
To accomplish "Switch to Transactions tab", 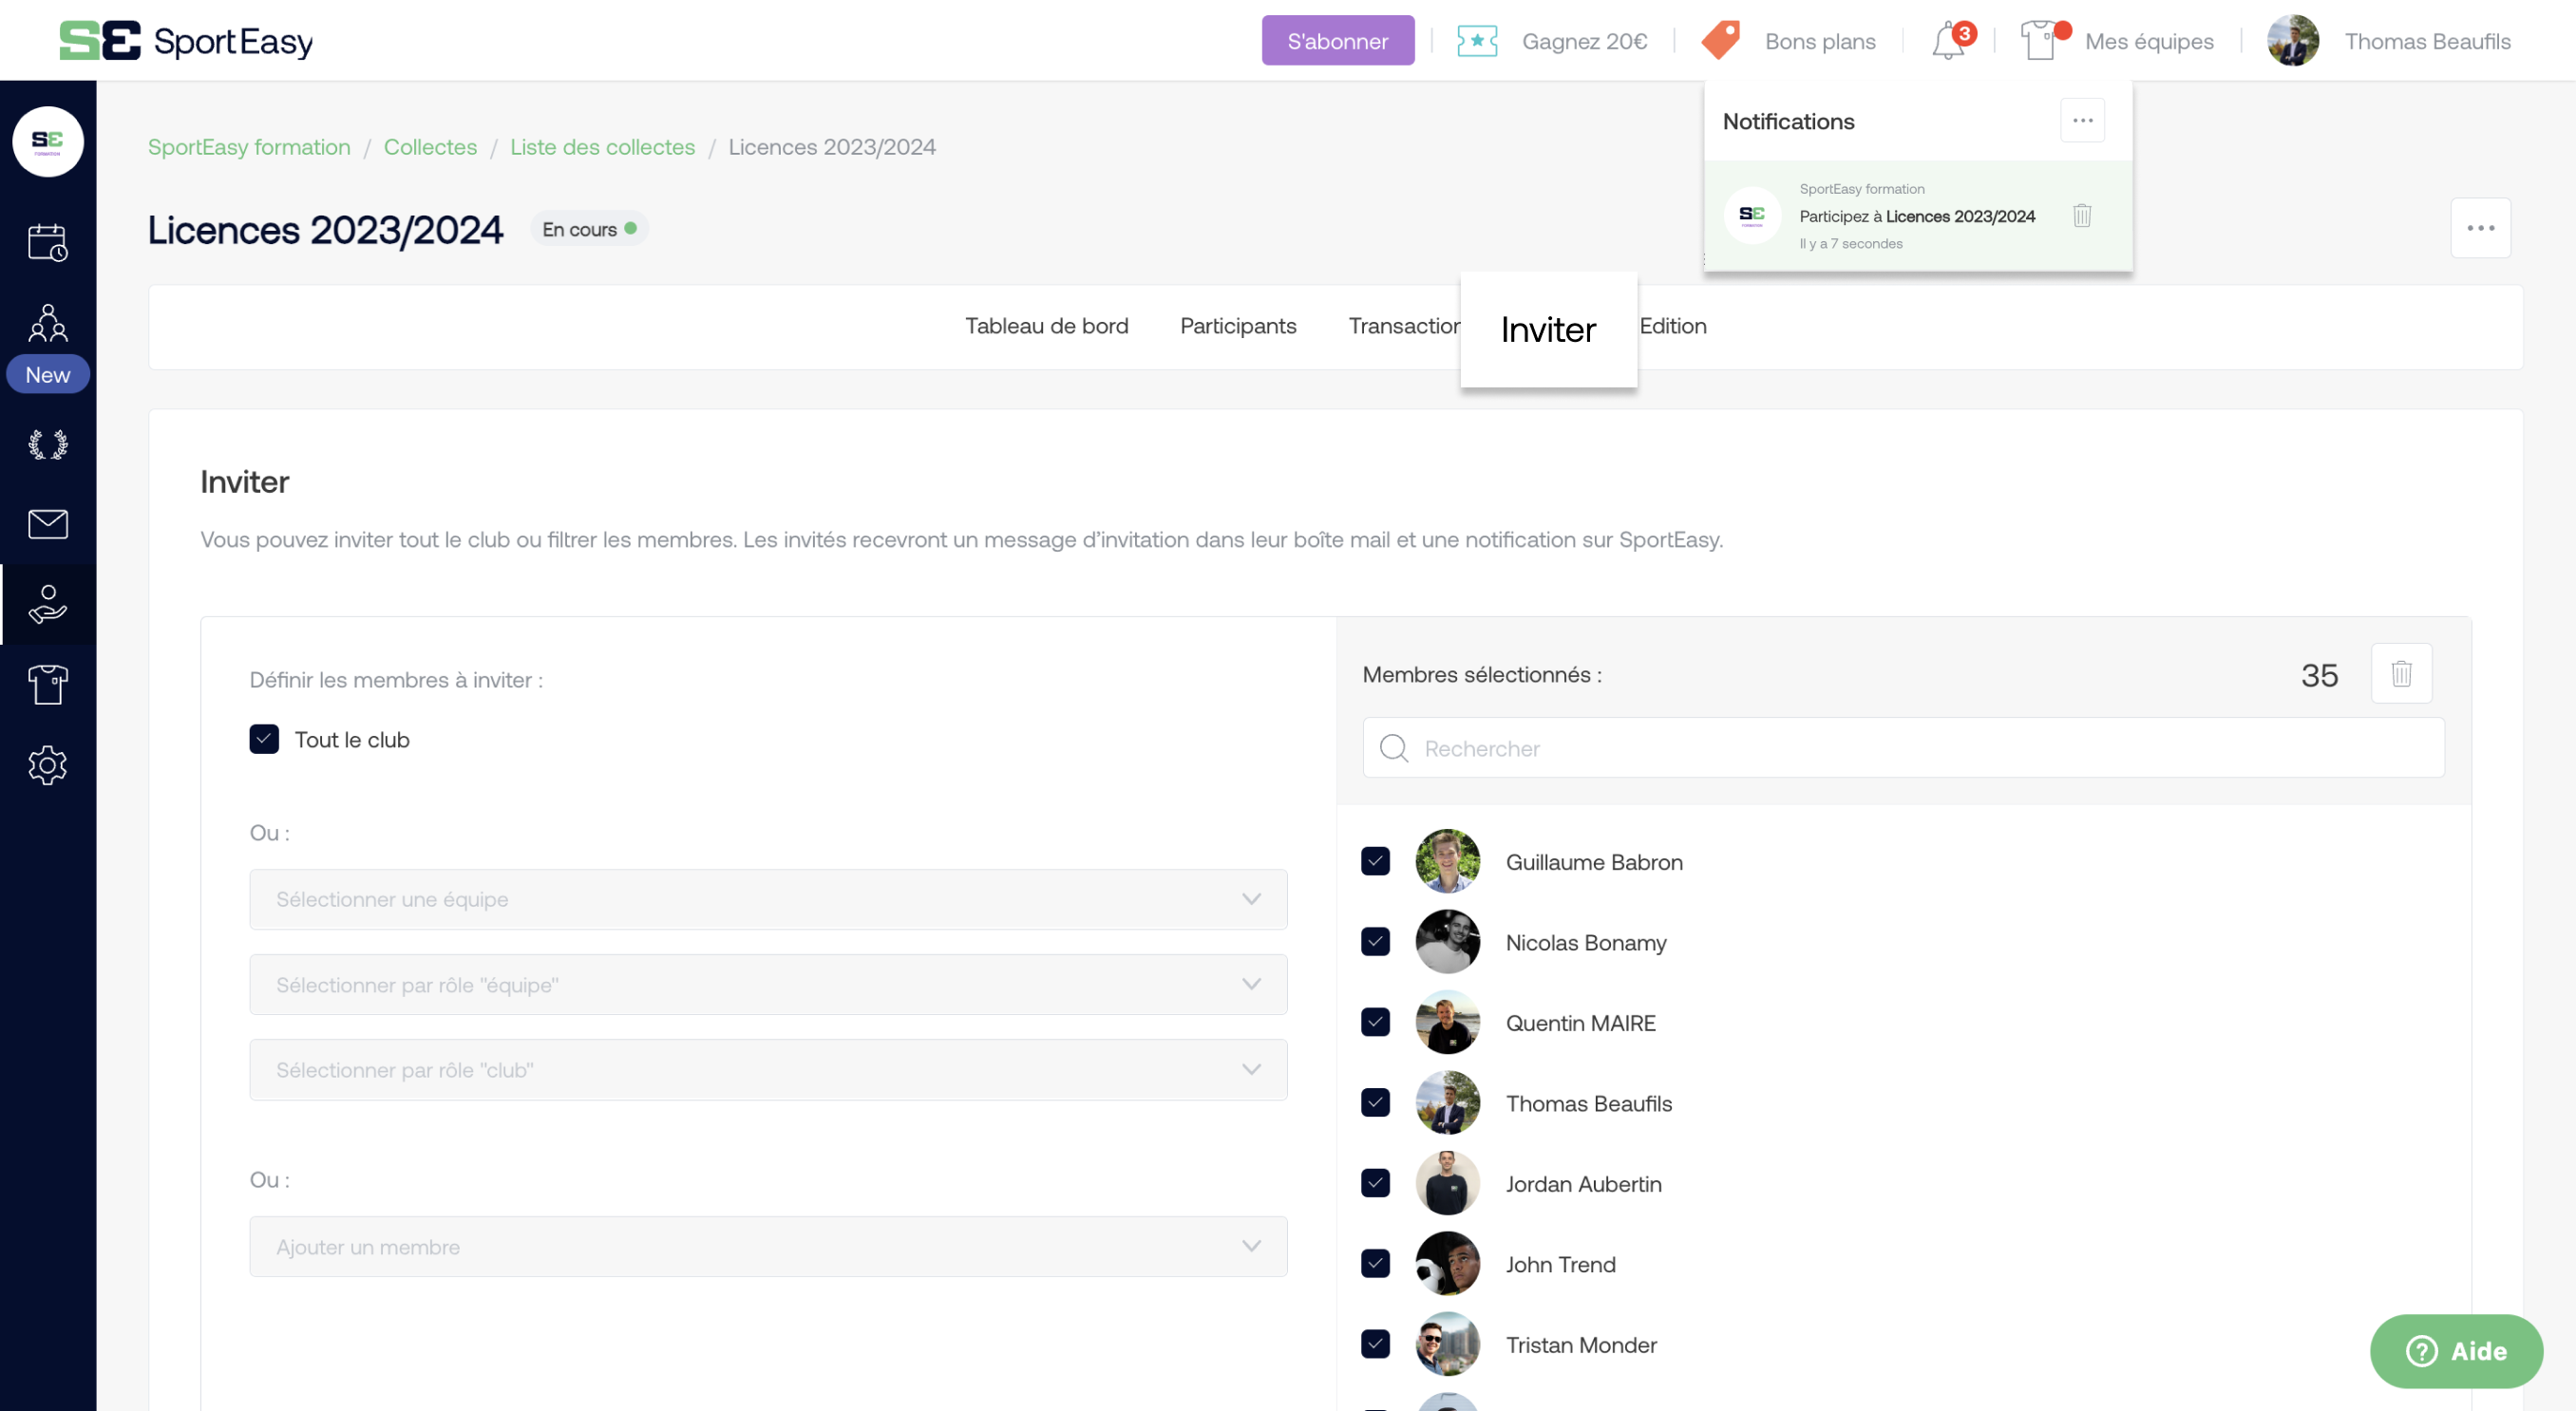I will pyautogui.click(x=1404, y=326).
